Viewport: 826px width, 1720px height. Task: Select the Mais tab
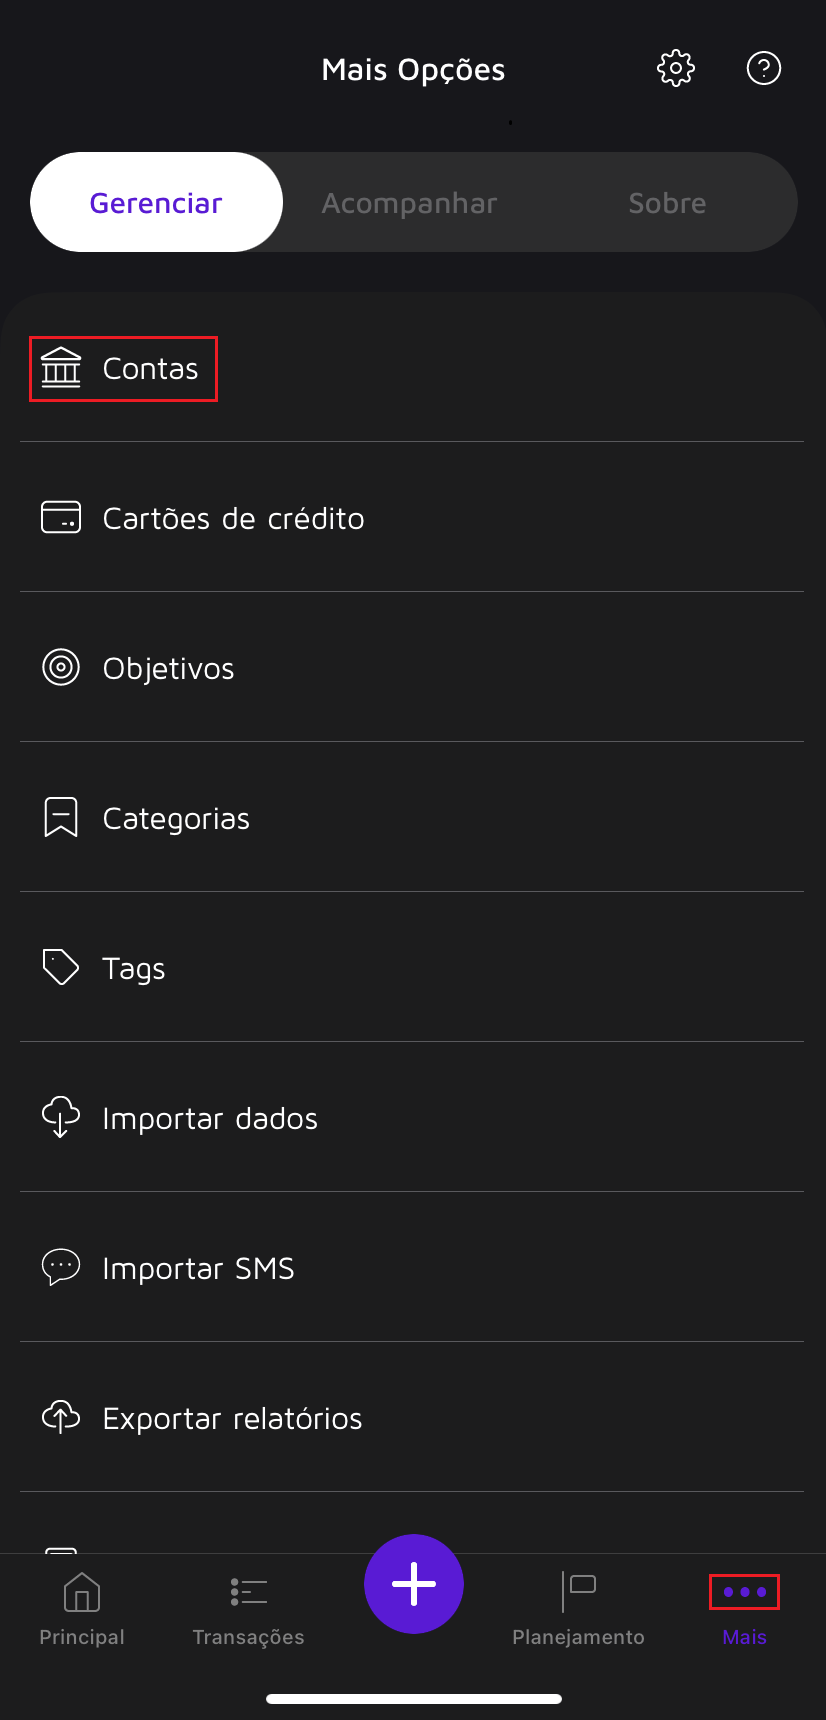(x=745, y=1608)
